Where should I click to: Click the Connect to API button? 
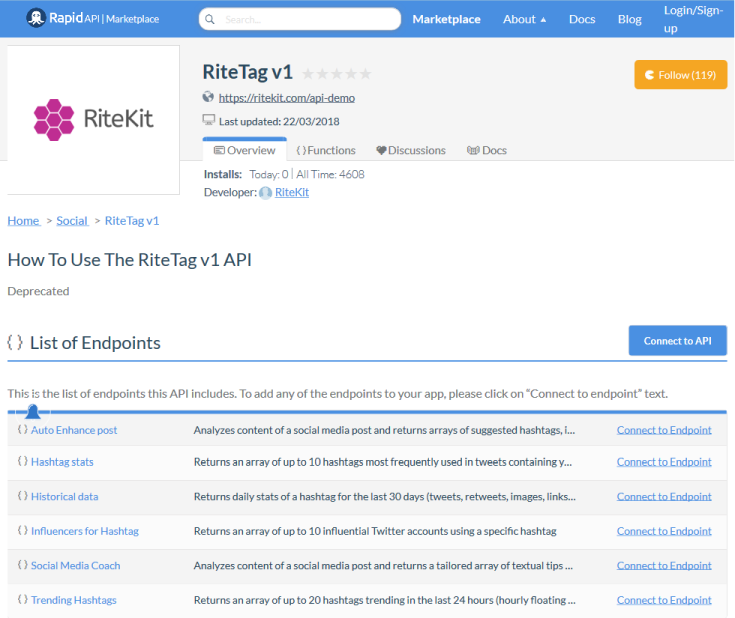click(678, 340)
